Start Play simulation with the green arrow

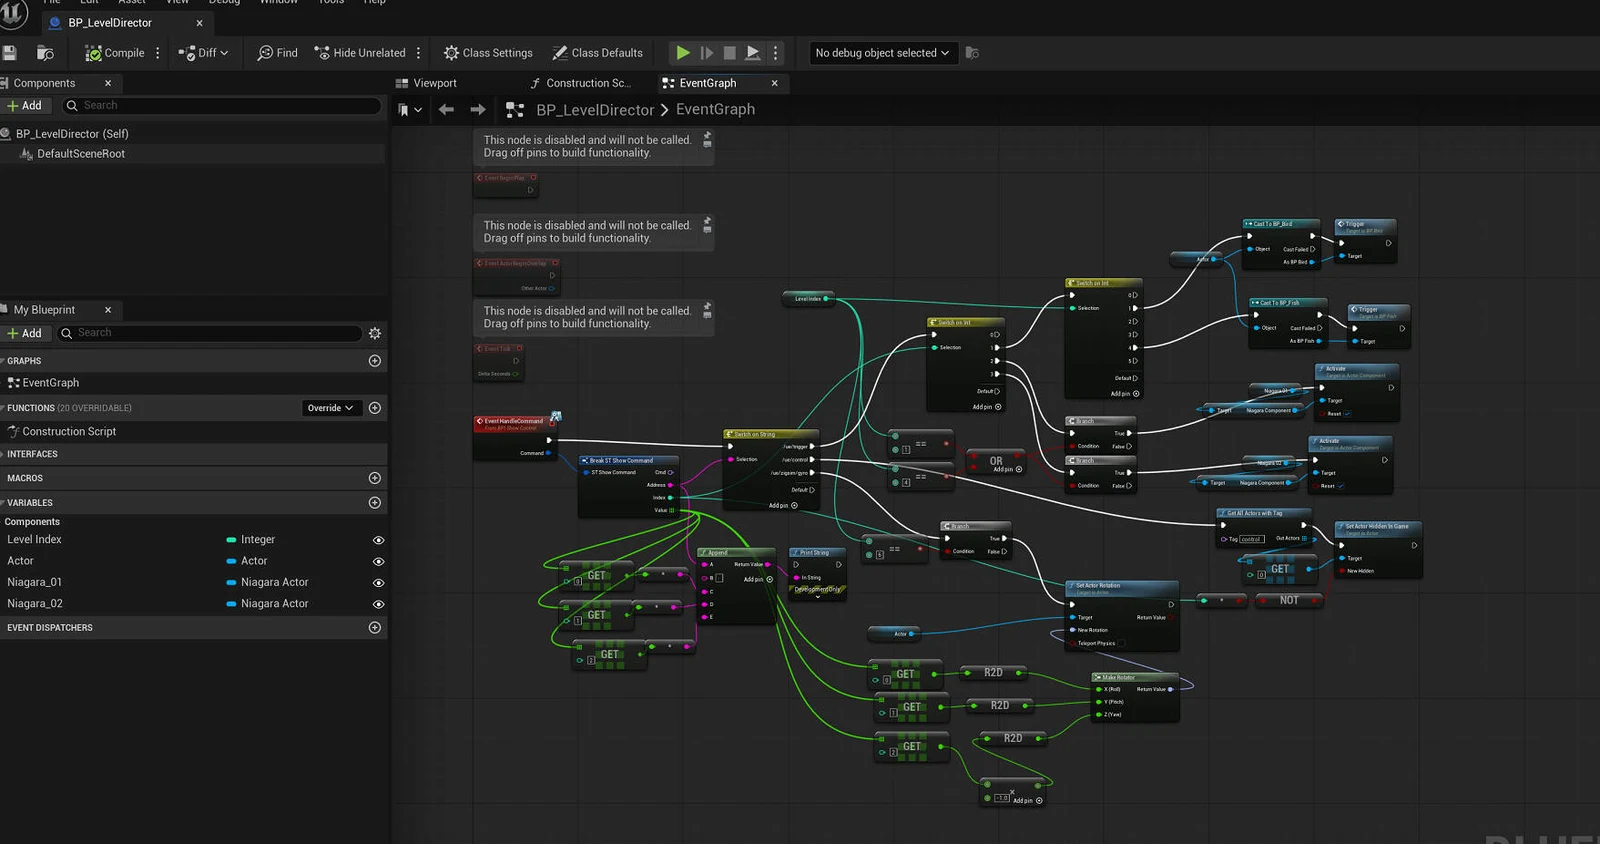point(683,53)
